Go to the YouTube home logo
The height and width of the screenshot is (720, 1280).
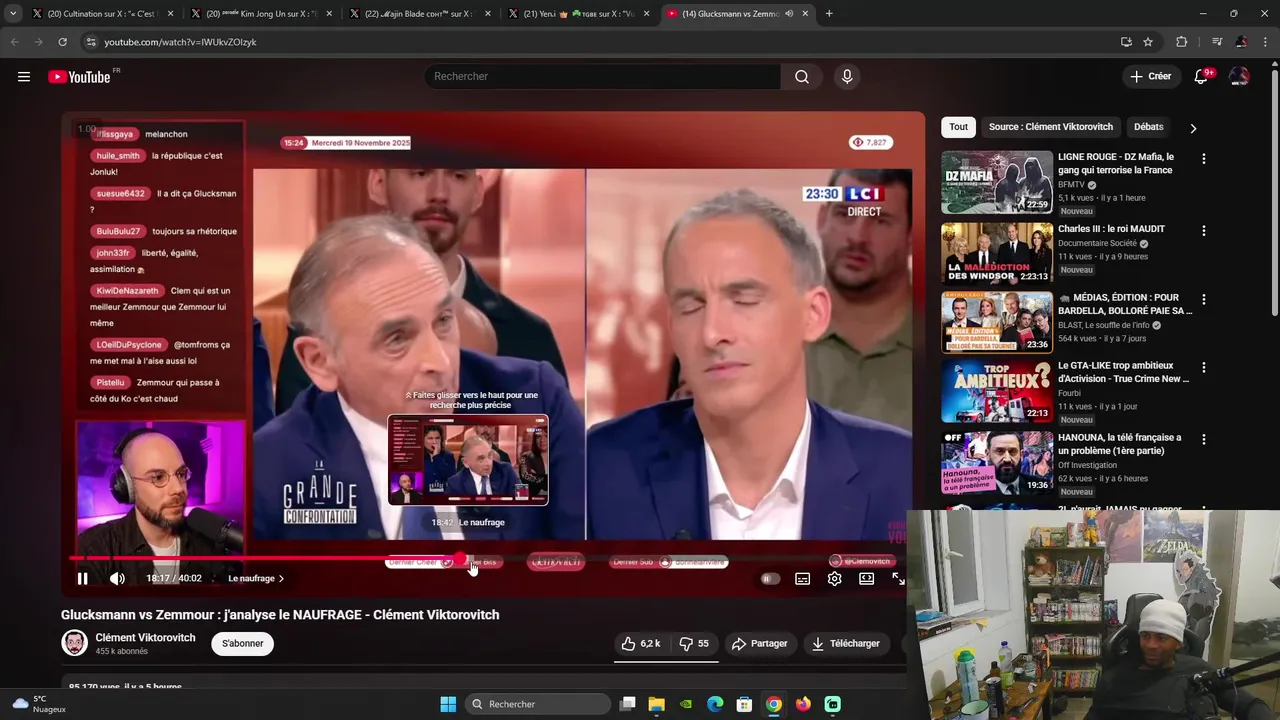[79, 77]
